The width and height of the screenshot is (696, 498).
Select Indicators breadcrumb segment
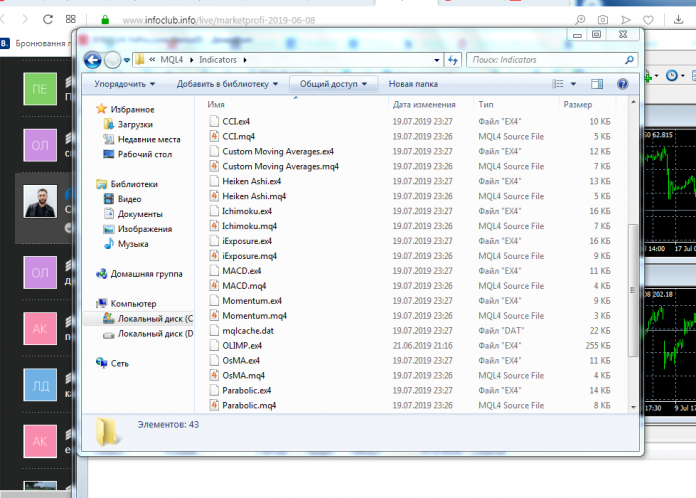(218, 60)
